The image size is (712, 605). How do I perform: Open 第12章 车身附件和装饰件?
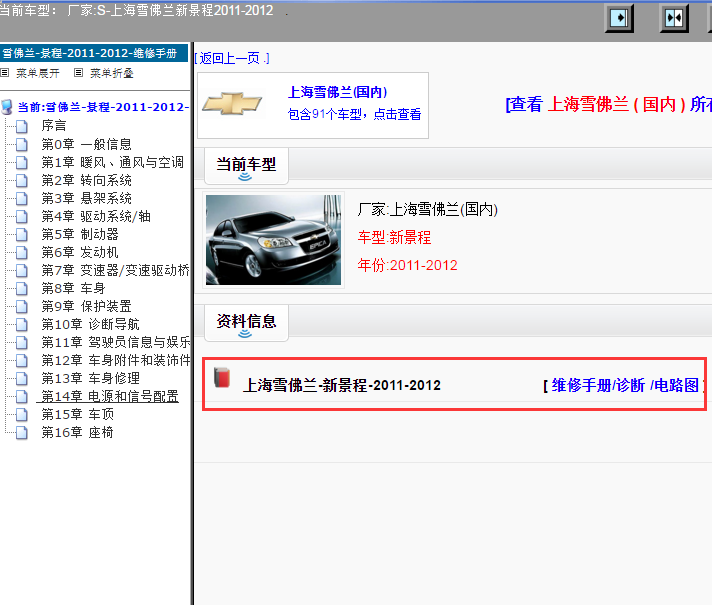coord(115,360)
